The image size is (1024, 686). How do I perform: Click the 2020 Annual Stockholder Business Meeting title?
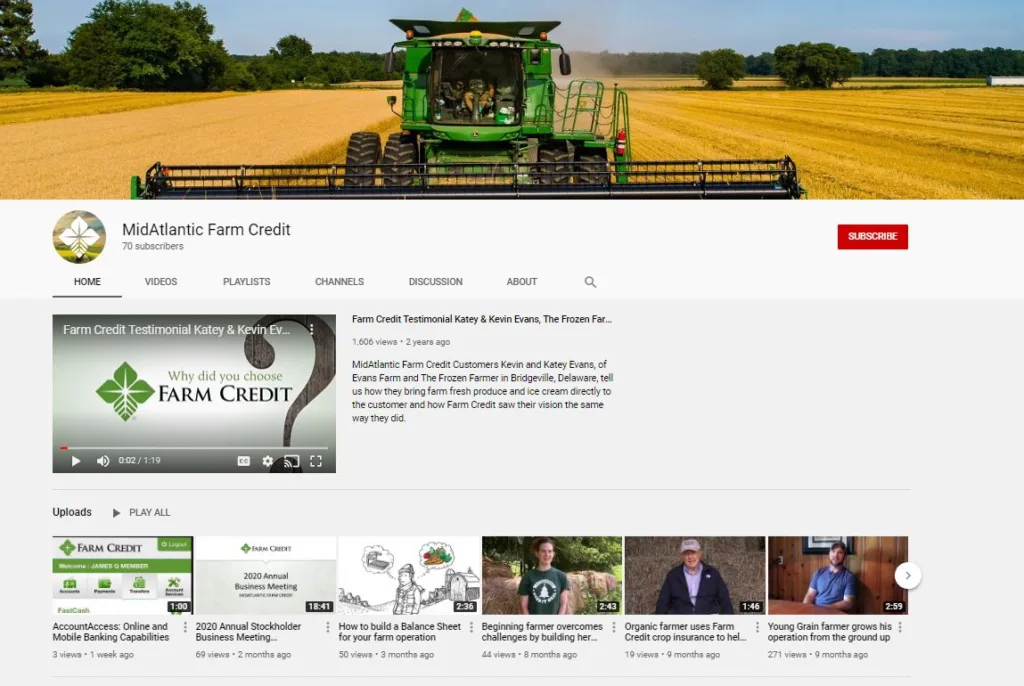[248, 632]
